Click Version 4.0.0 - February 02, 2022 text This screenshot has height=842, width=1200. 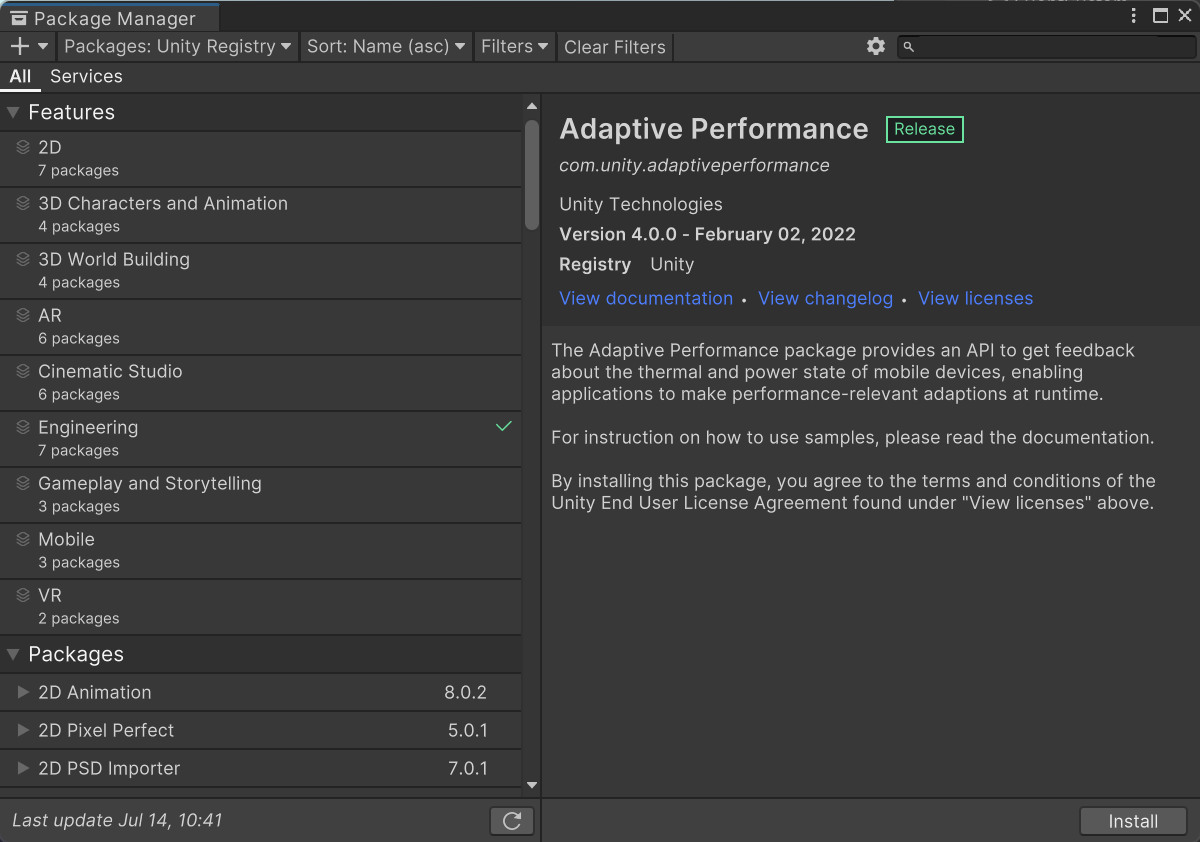[x=707, y=234]
